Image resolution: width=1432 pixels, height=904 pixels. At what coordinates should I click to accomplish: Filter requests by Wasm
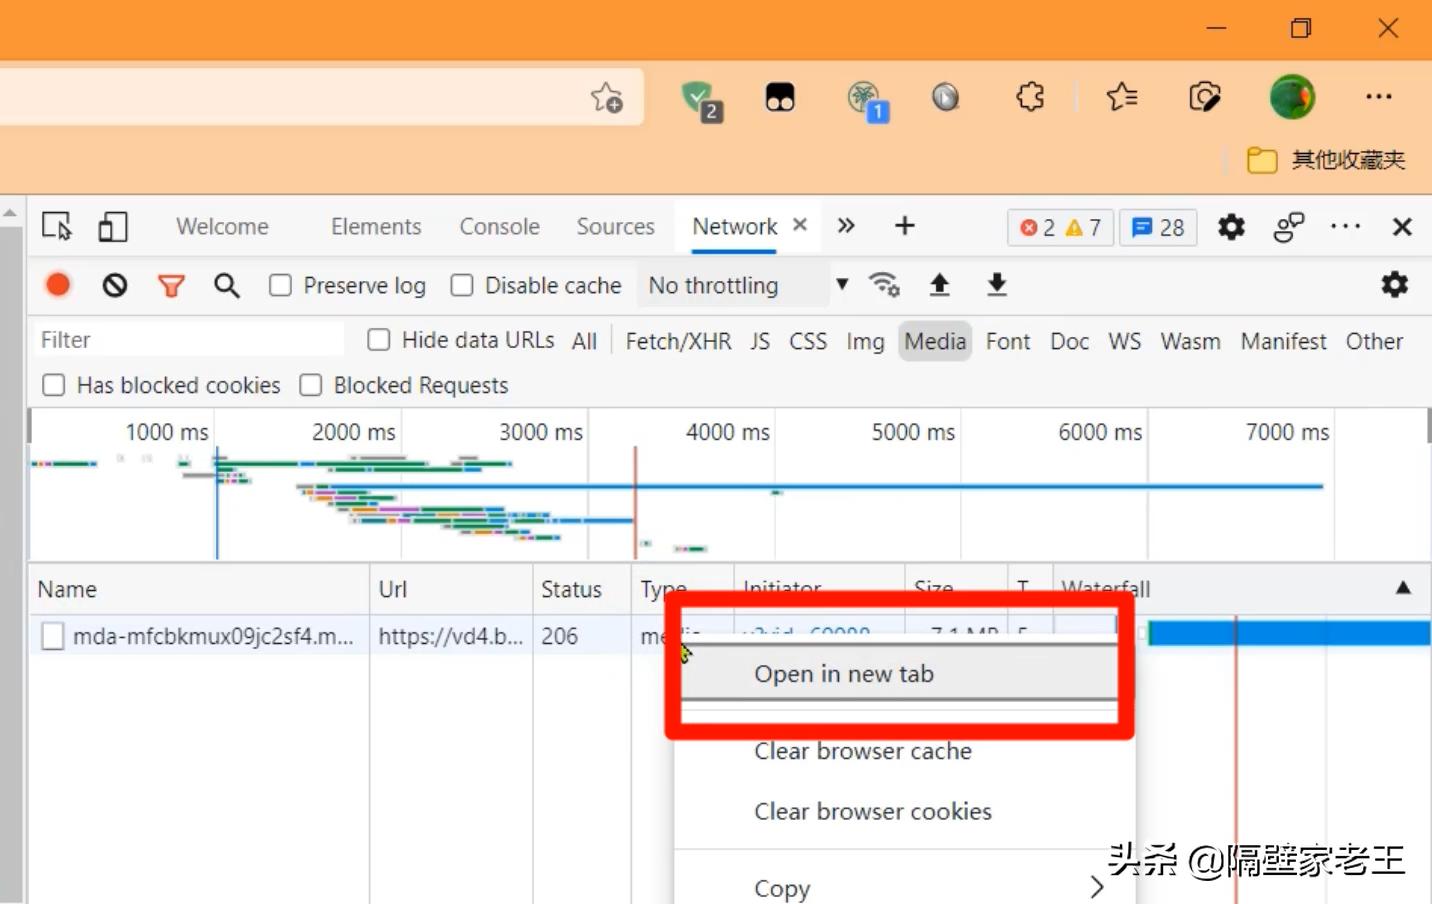coord(1190,342)
